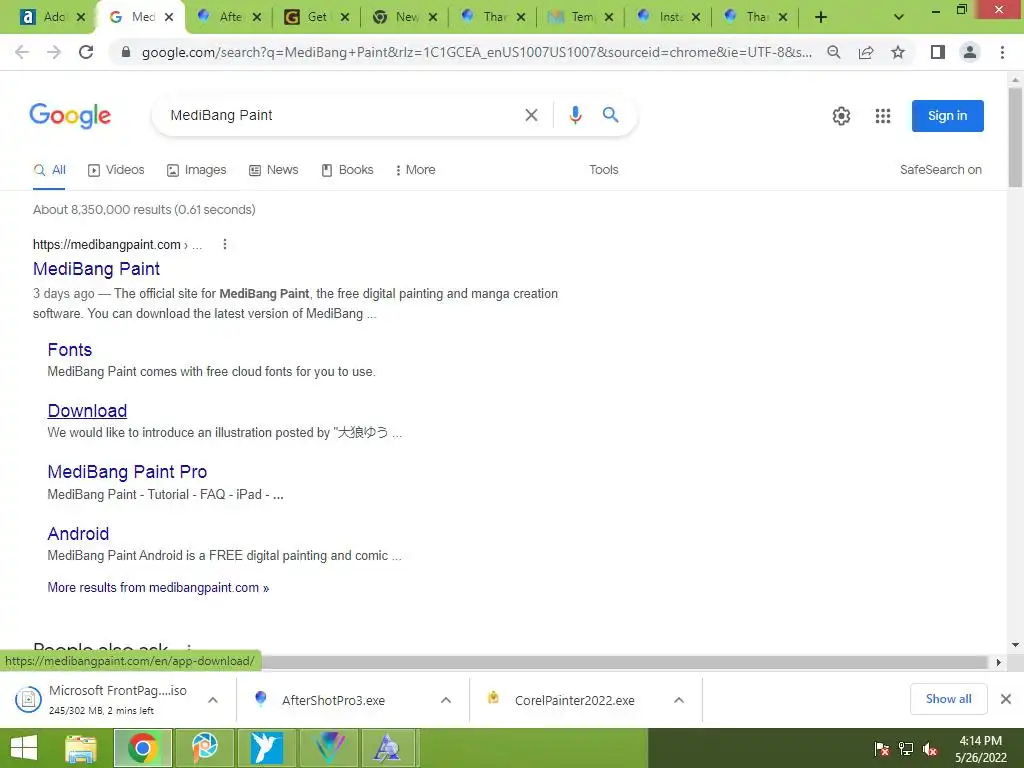Screen dimensions: 1024x768
Task: Click the SafeSearch on setting
Action: click(940, 170)
